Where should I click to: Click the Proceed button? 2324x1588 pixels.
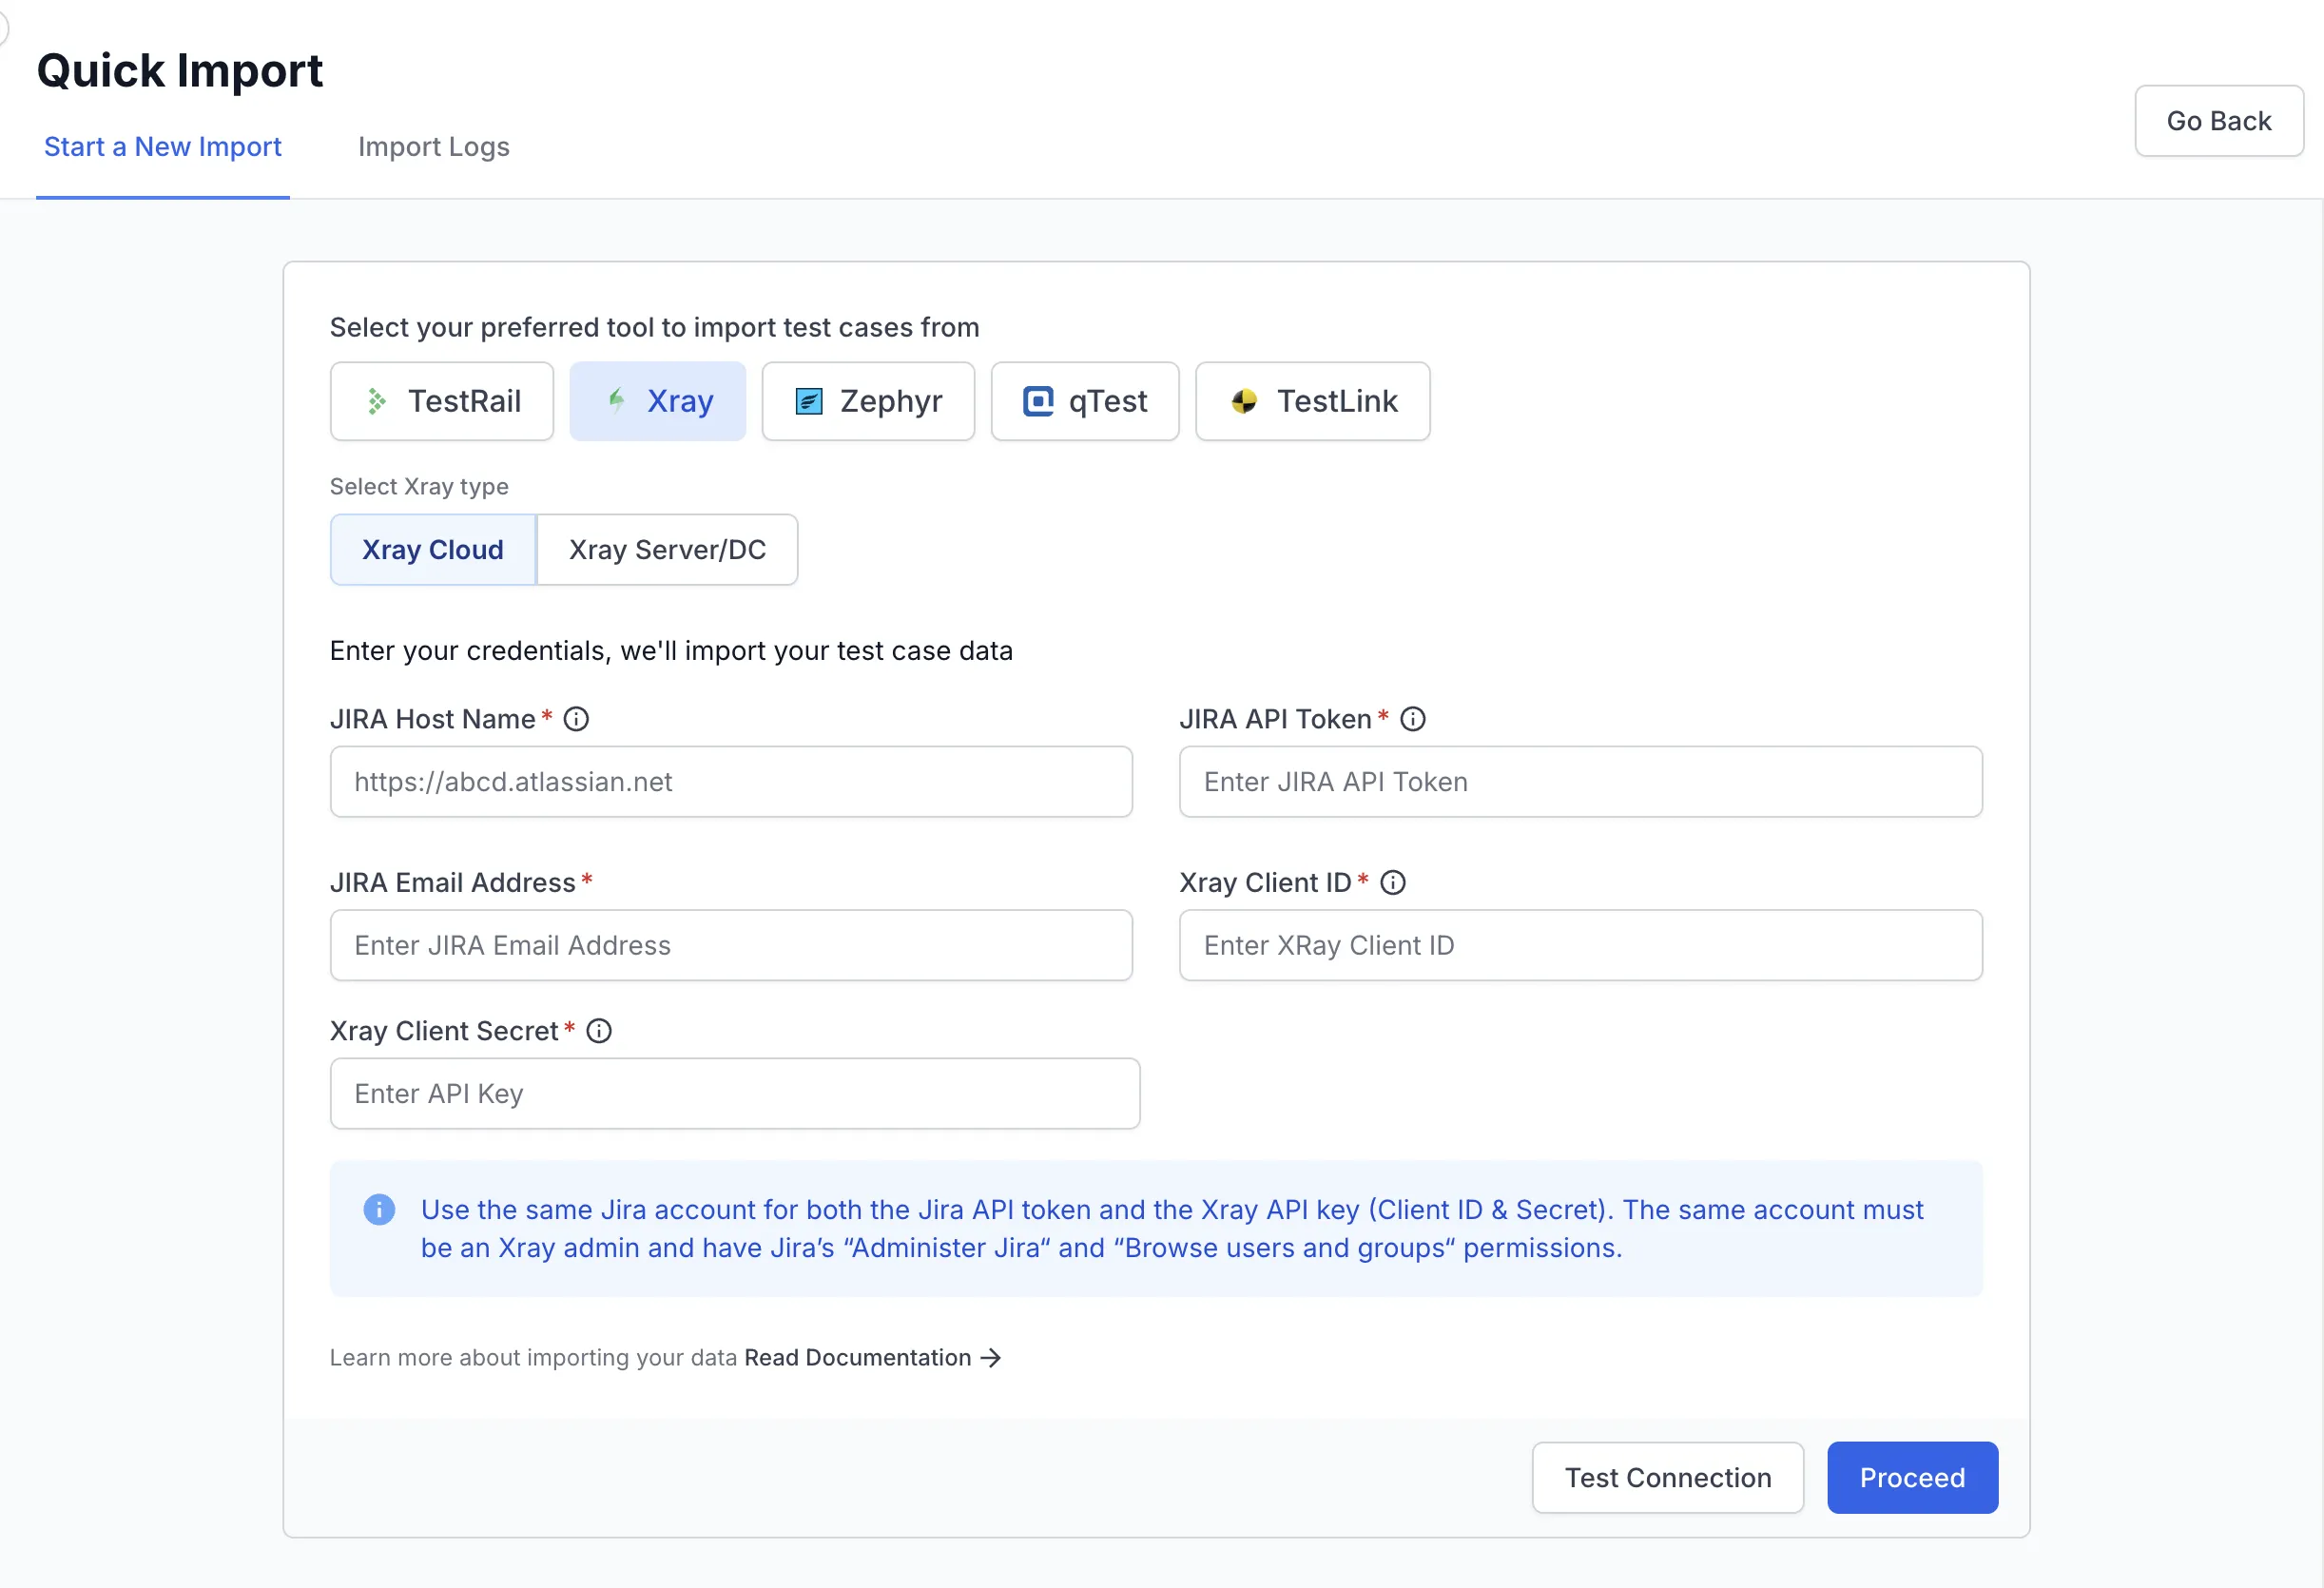pos(1913,1478)
